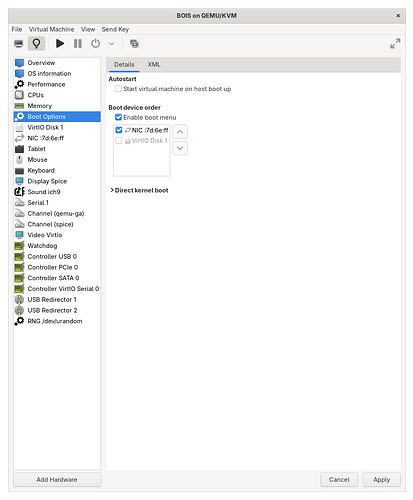
Task: Open the Send Key menu
Action: click(x=115, y=29)
